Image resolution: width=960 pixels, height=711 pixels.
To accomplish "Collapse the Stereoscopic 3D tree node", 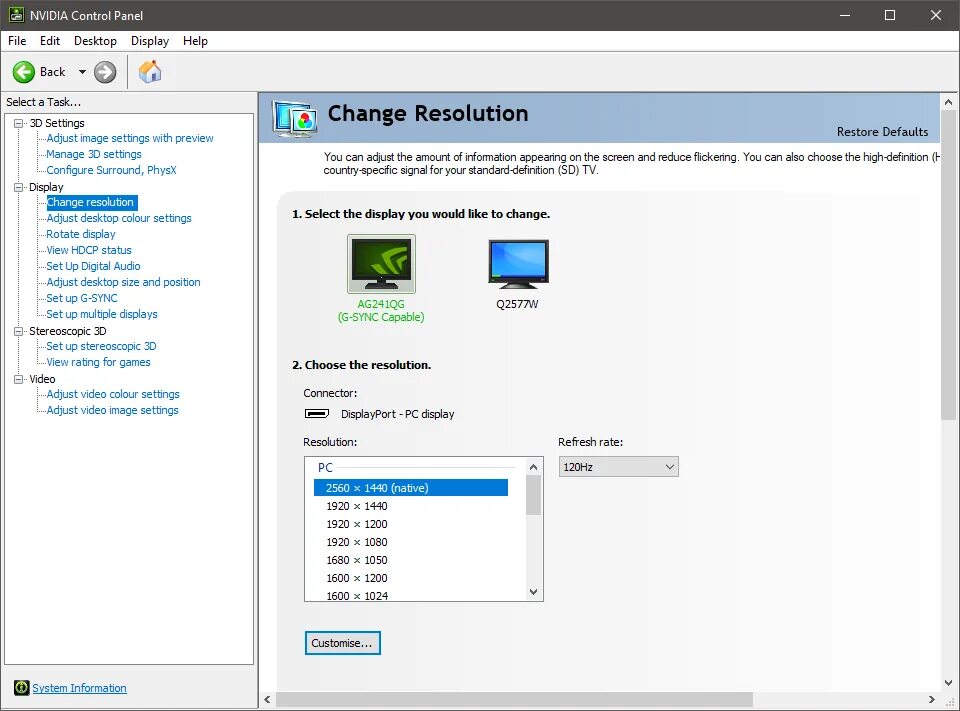I will pos(18,331).
